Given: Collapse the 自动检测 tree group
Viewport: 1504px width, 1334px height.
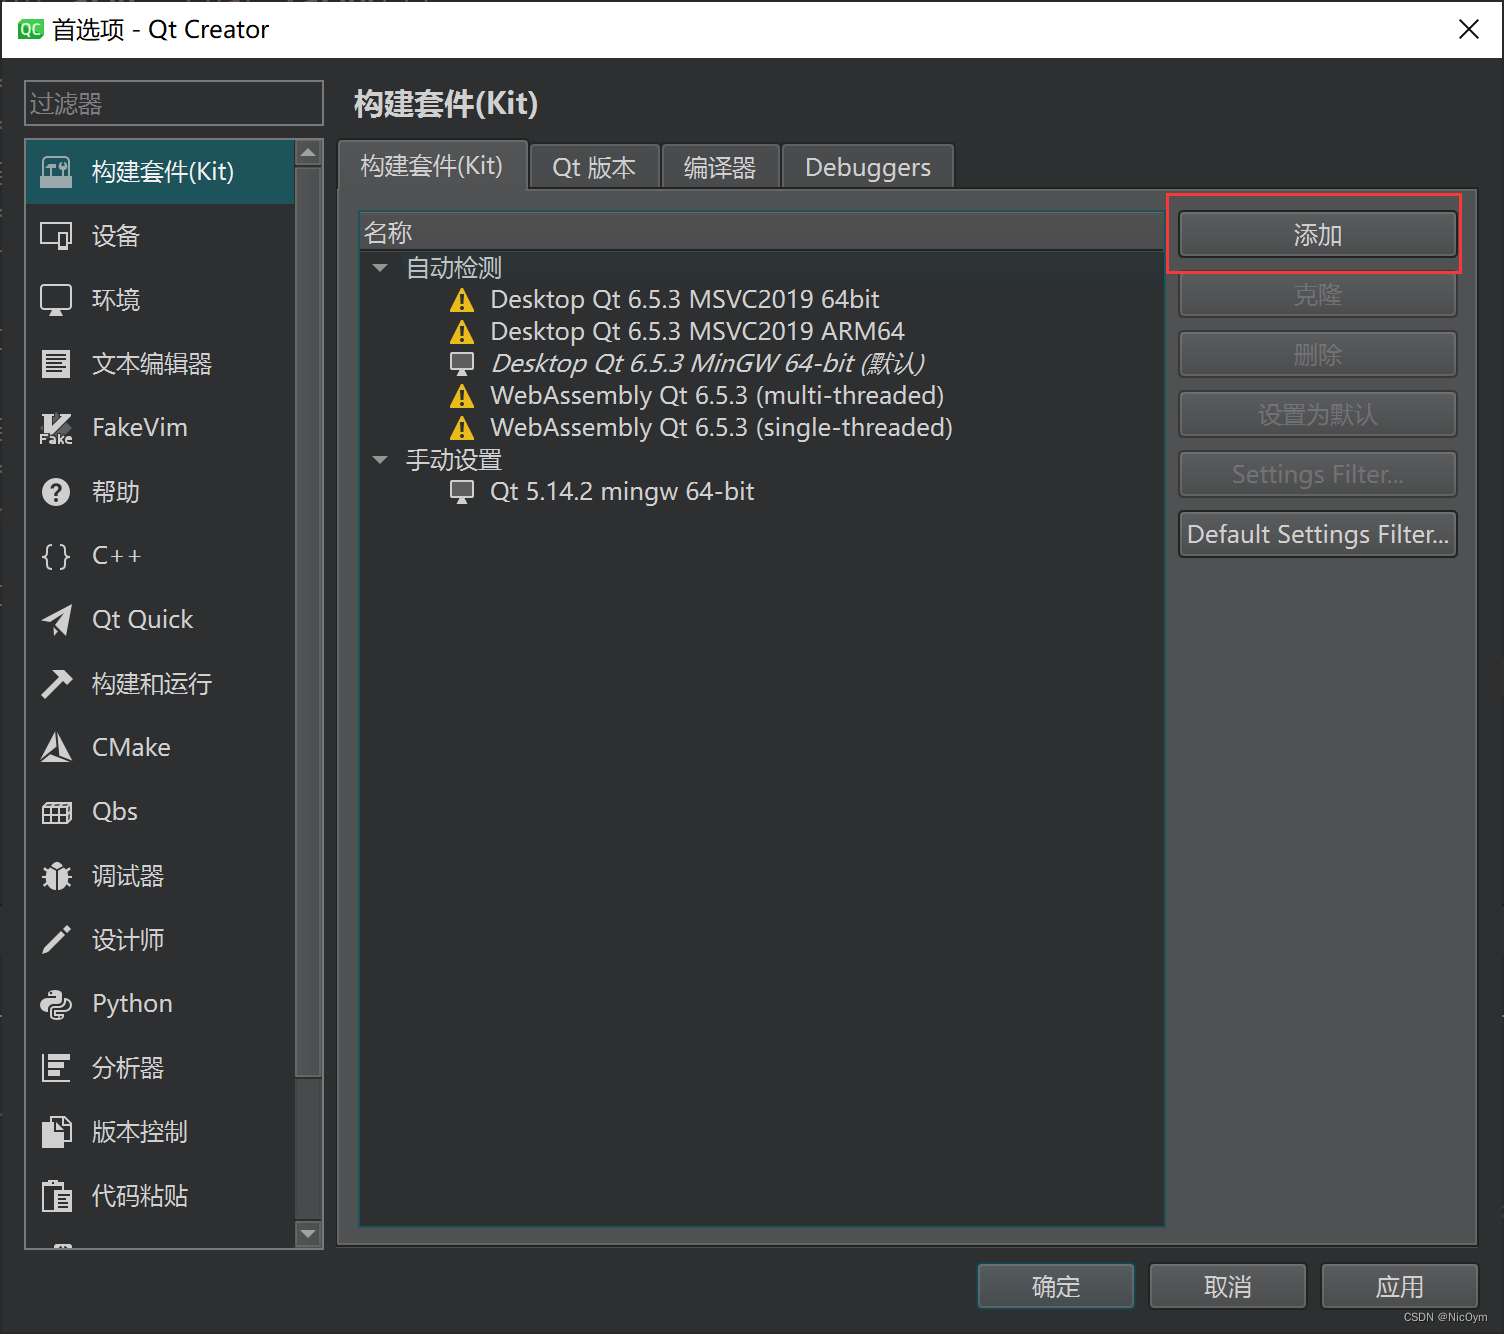Looking at the screenshot, I should click(x=380, y=268).
